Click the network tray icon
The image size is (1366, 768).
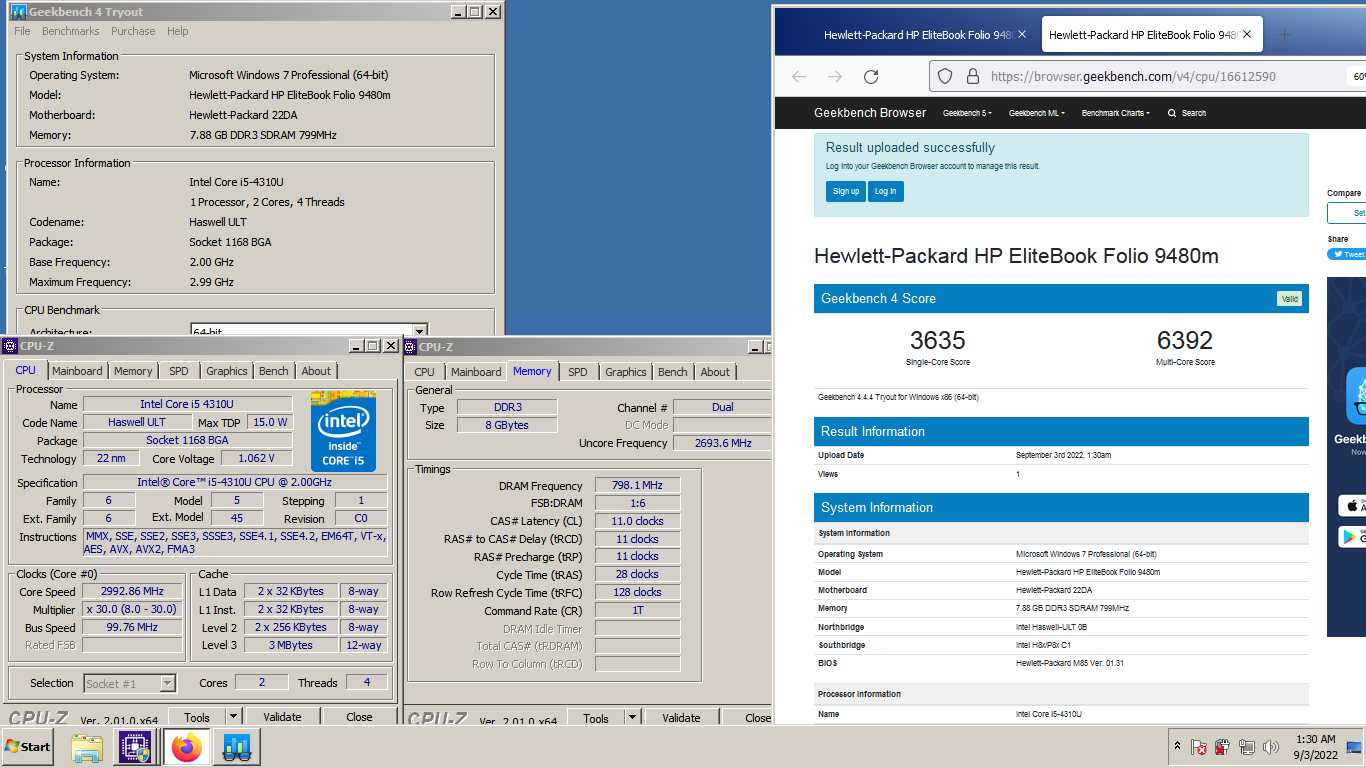(1246, 747)
